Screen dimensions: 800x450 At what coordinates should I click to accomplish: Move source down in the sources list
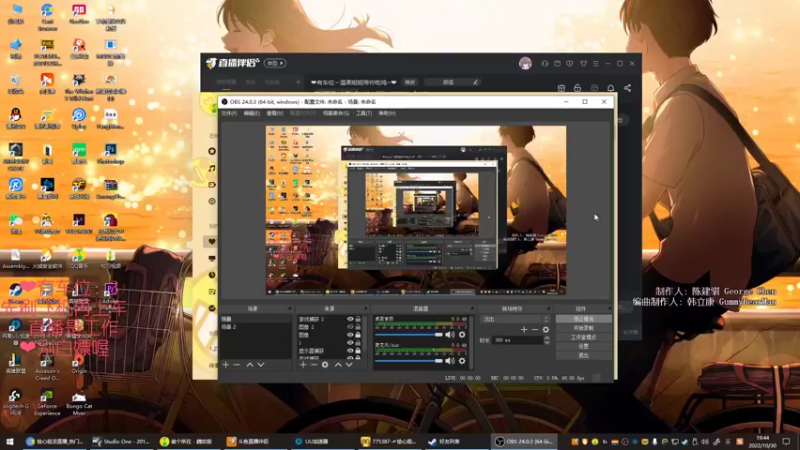(349, 365)
